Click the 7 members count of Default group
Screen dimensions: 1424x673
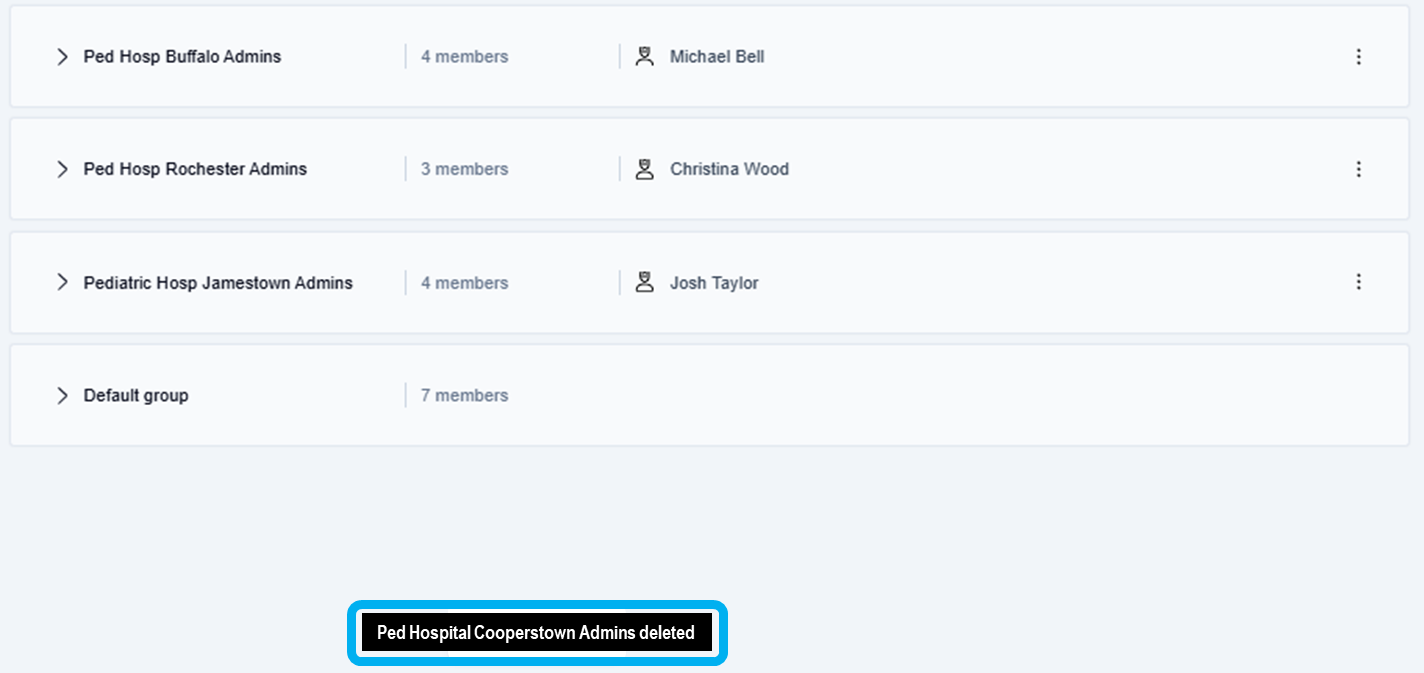pyautogui.click(x=464, y=395)
